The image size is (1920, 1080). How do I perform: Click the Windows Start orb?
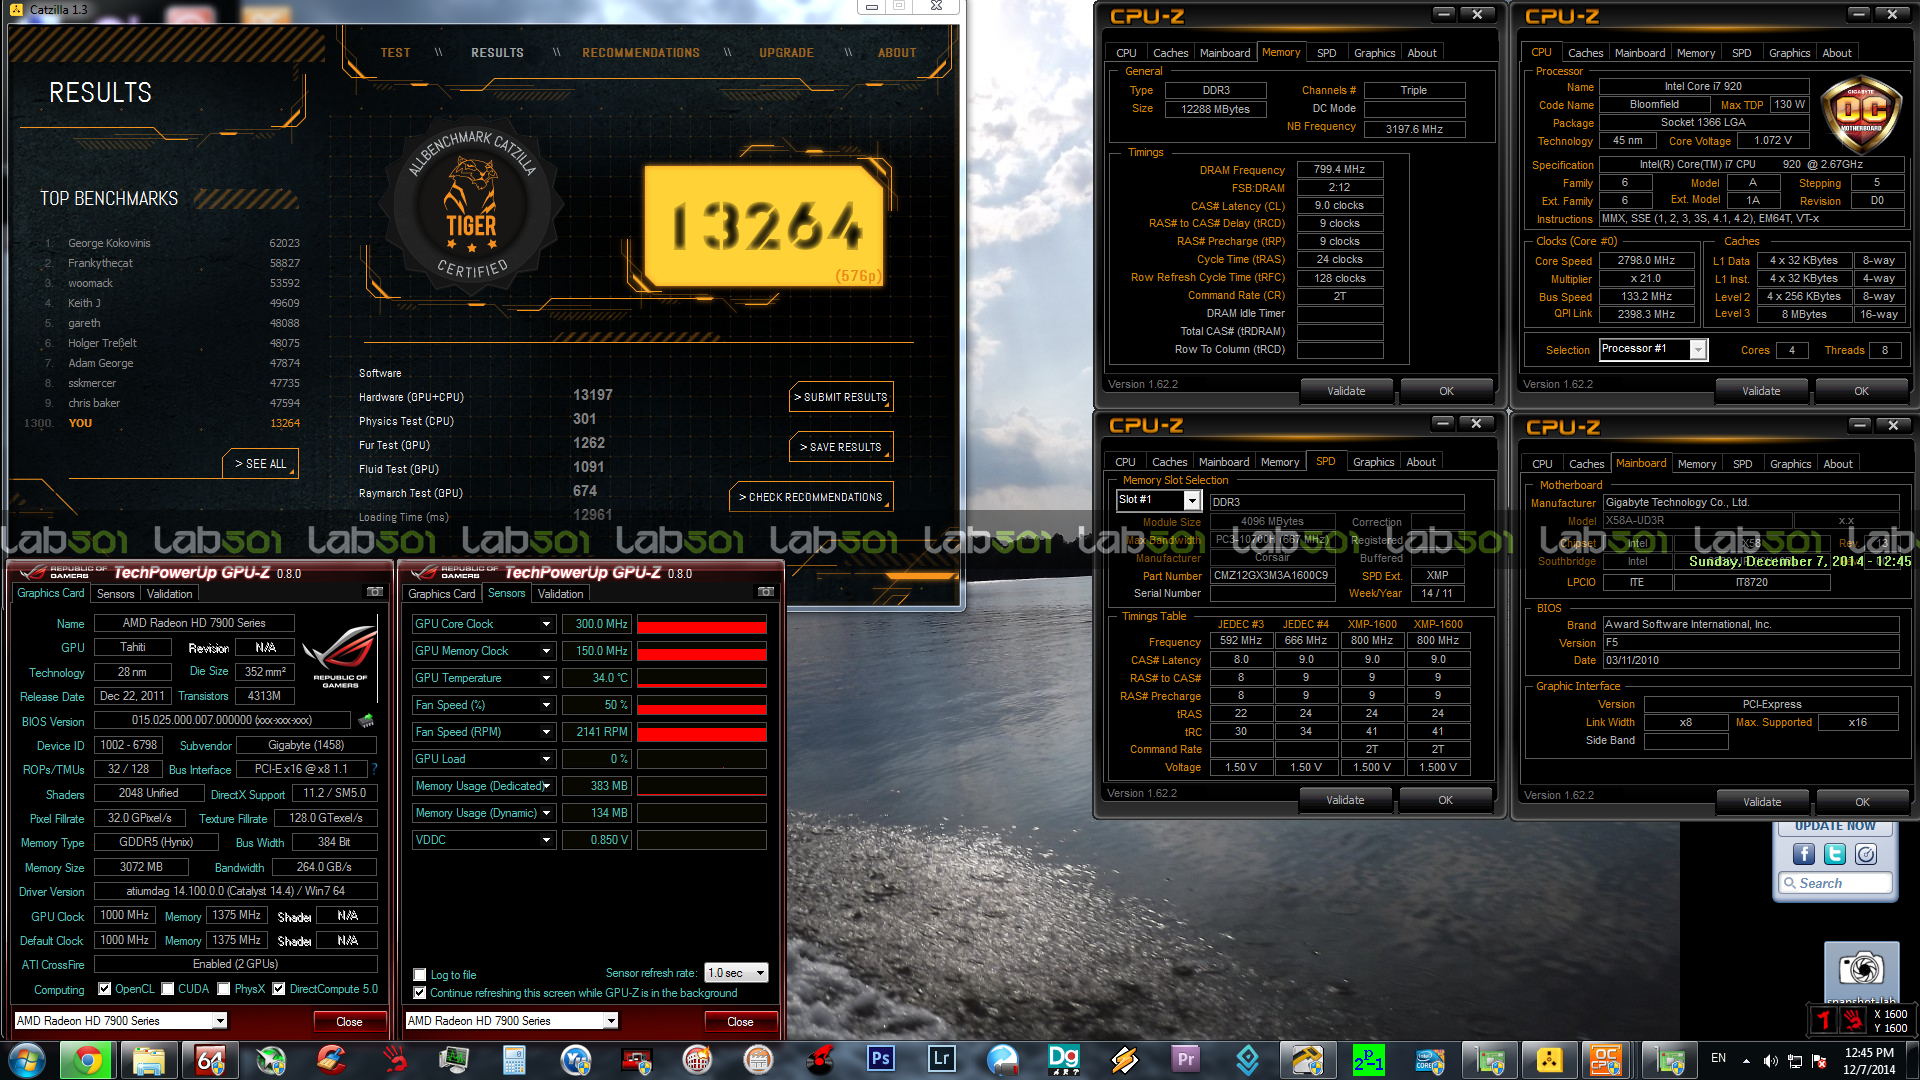27,1060
